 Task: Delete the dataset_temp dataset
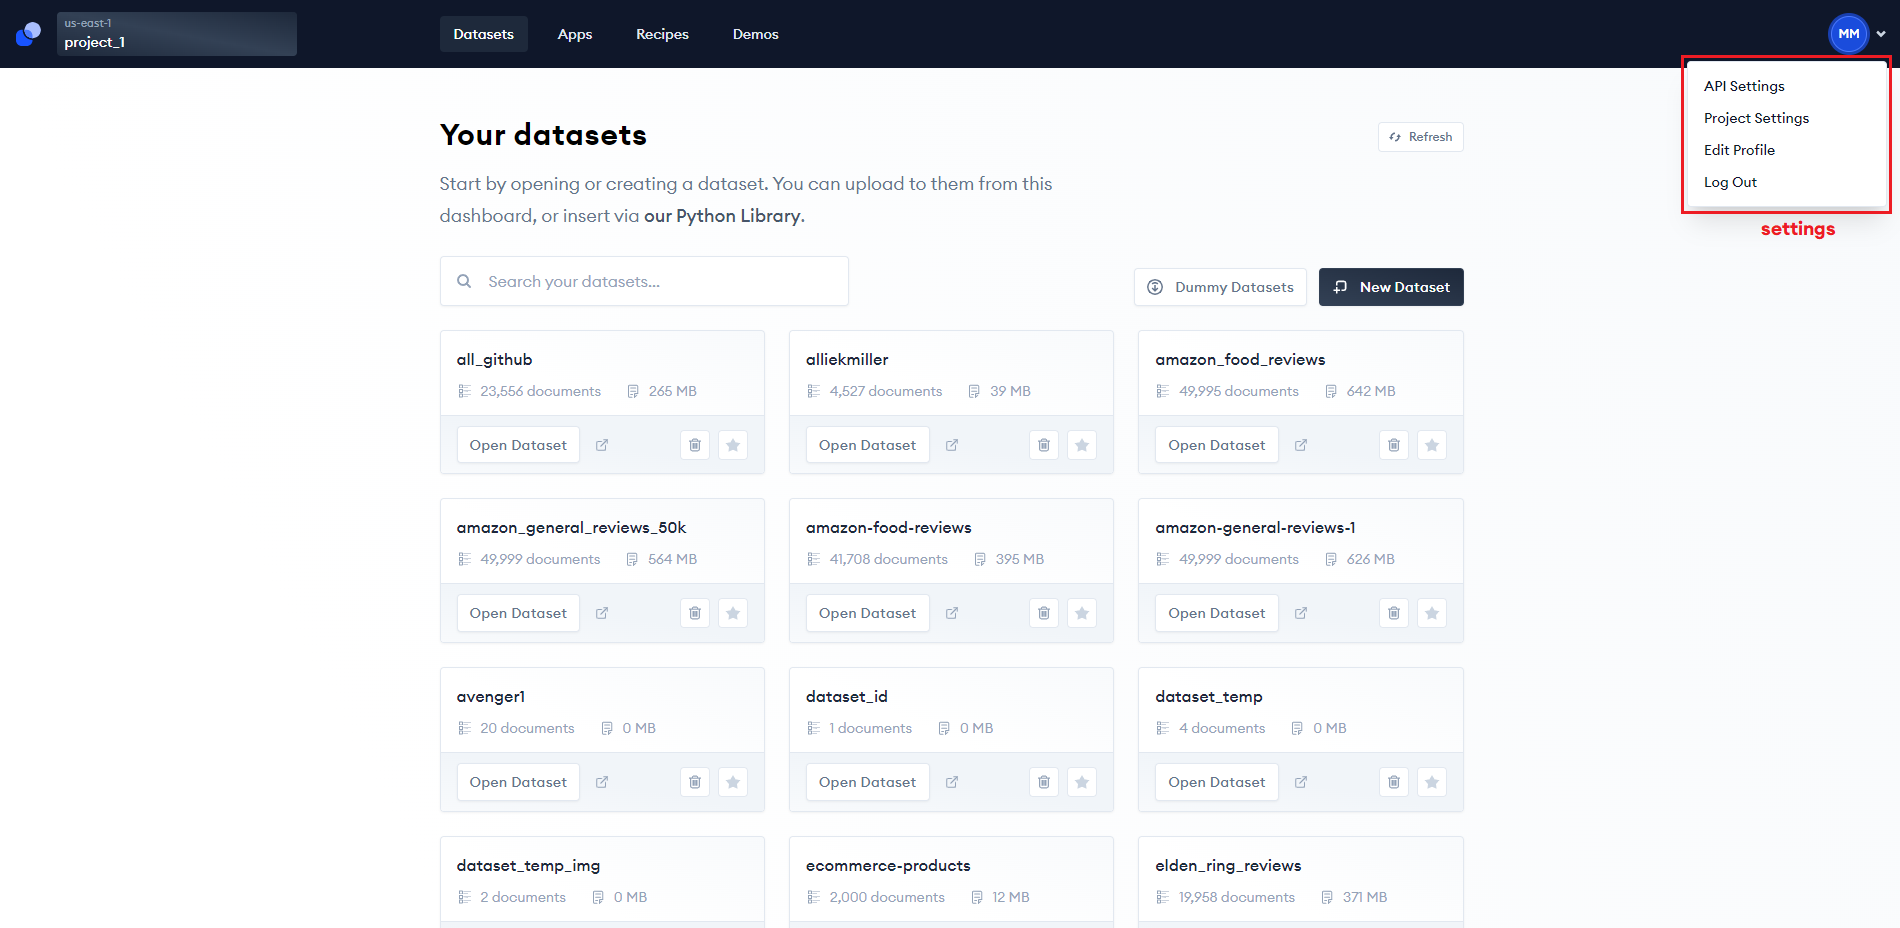pos(1394,782)
